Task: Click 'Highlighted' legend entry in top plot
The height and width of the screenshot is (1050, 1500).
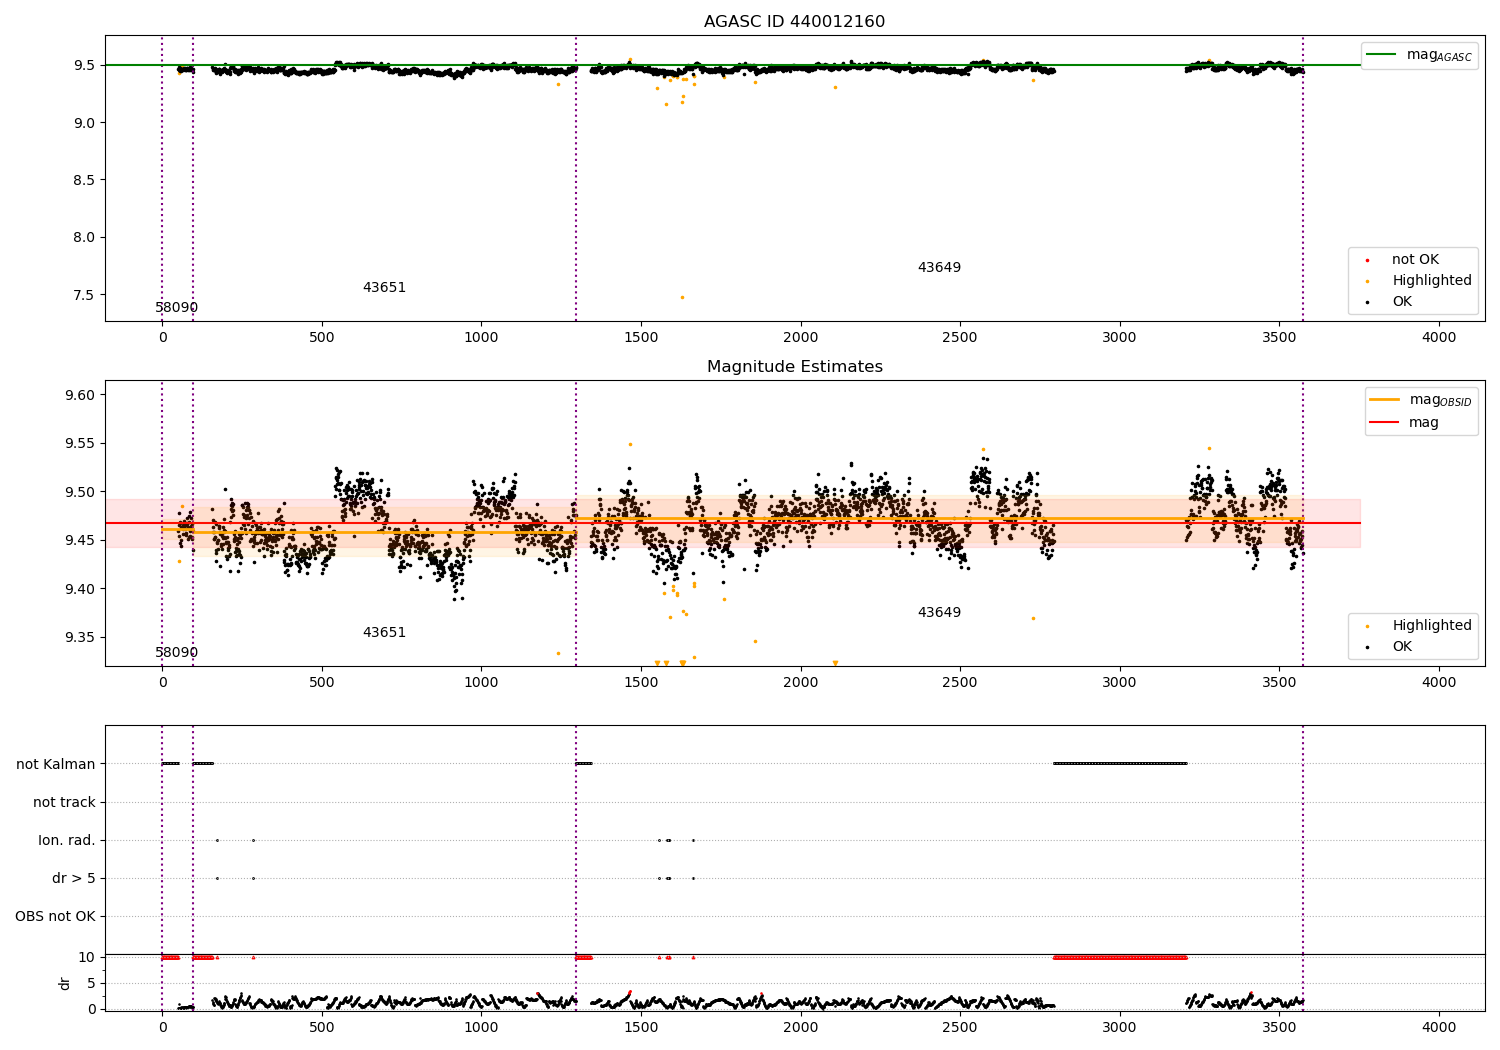Action: [1420, 281]
